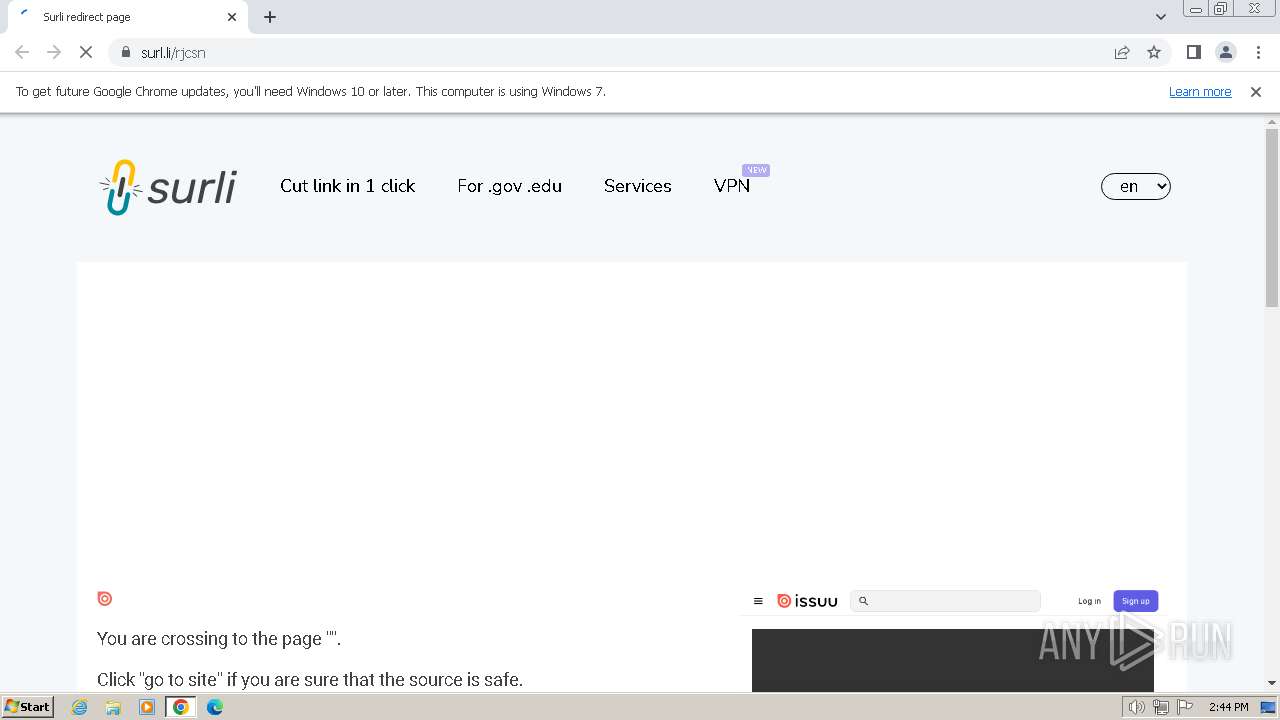Click the surli logo
The height and width of the screenshot is (720, 1280).
coord(168,187)
